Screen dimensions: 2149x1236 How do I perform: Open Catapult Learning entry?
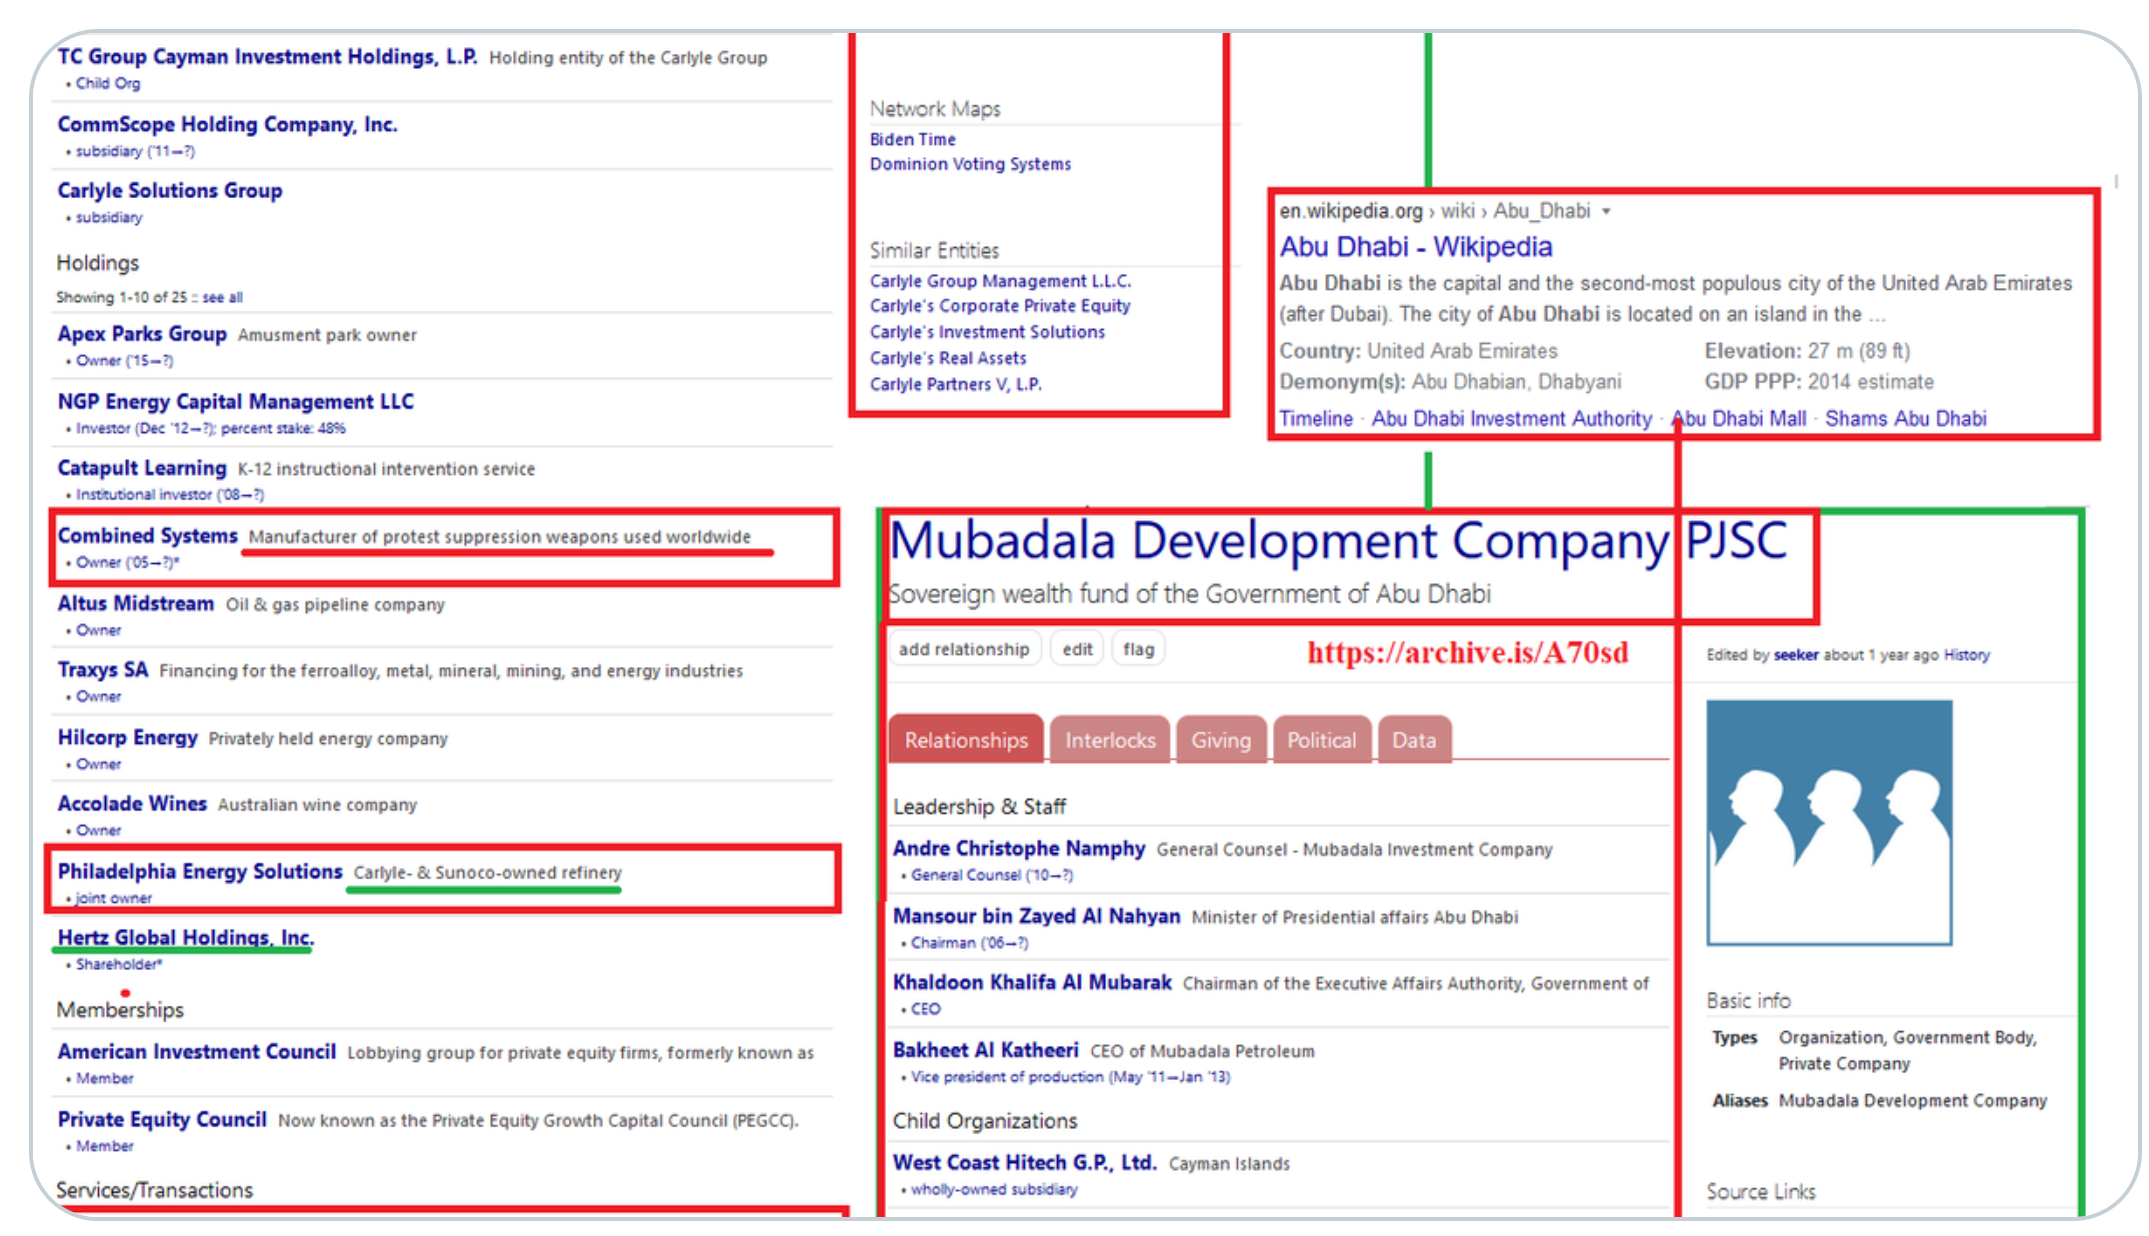[142, 468]
